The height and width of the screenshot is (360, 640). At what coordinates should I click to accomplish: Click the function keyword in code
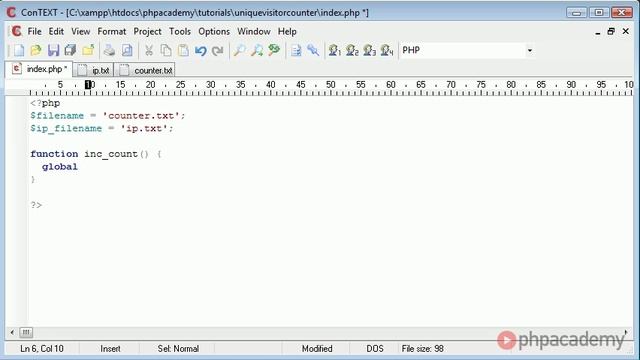54,154
